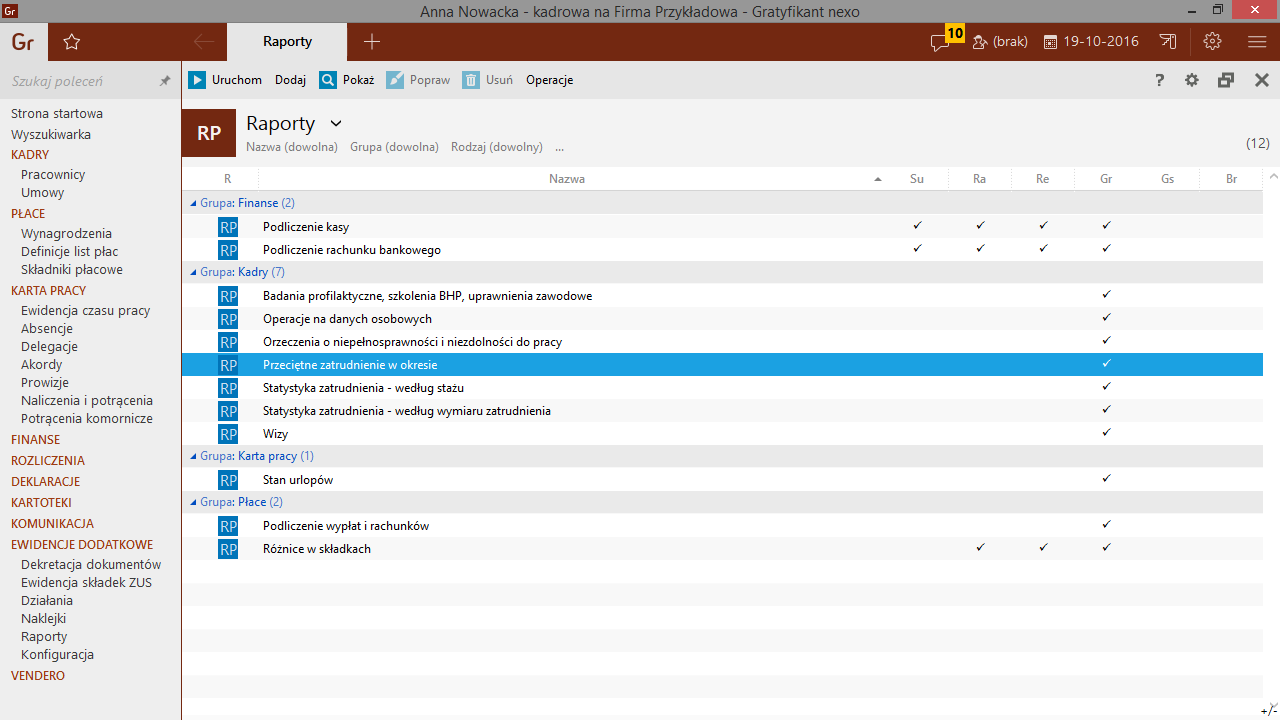
Task: Open DEKLARACJE section in sidebar
Action: [x=46, y=482]
